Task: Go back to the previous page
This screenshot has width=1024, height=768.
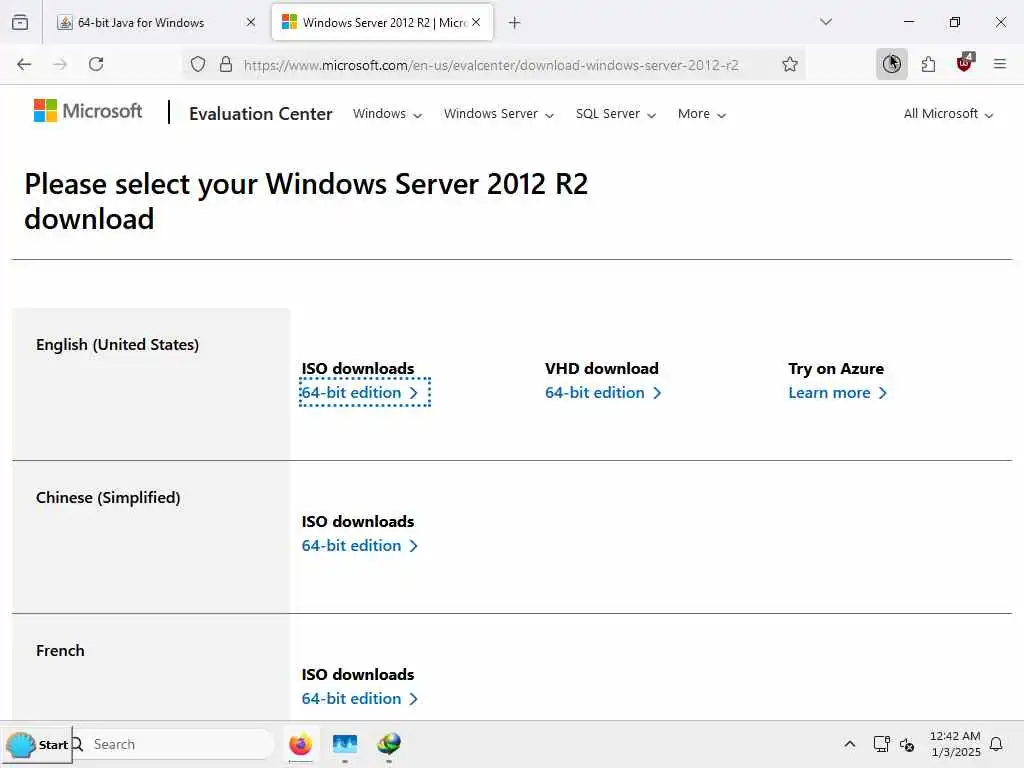Action: click(x=24, y=64)
